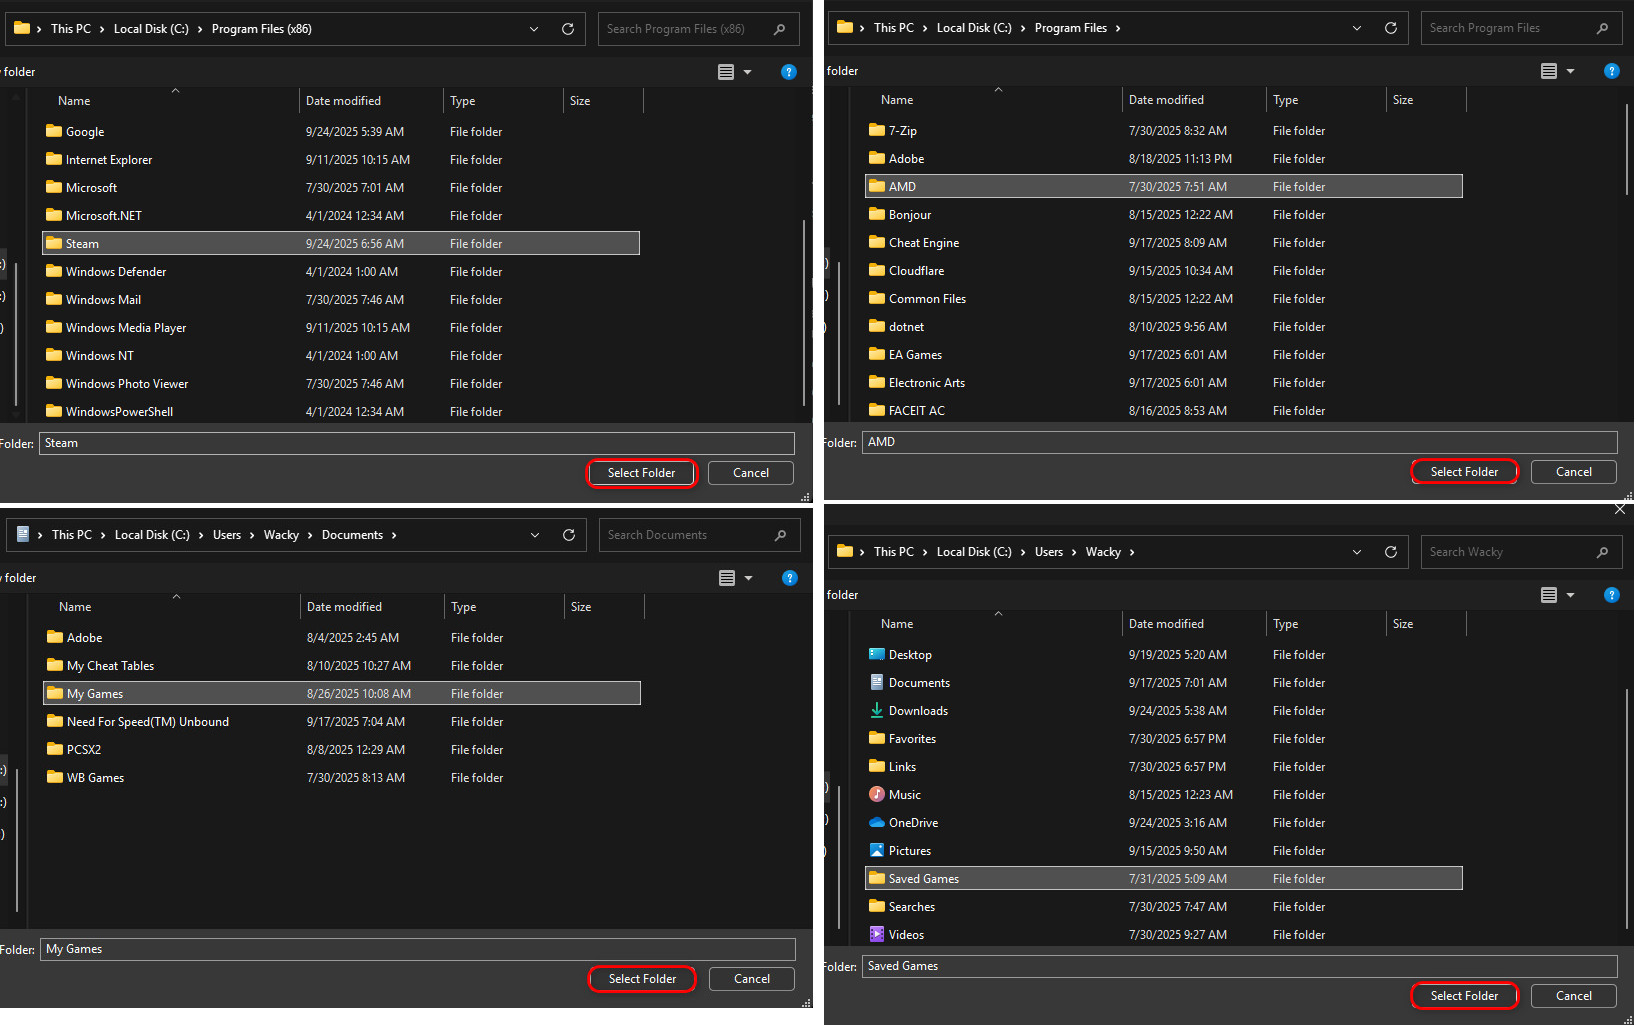Select the Pictures folder icon
1636x1026 pixels.
(x=876, y=851)
